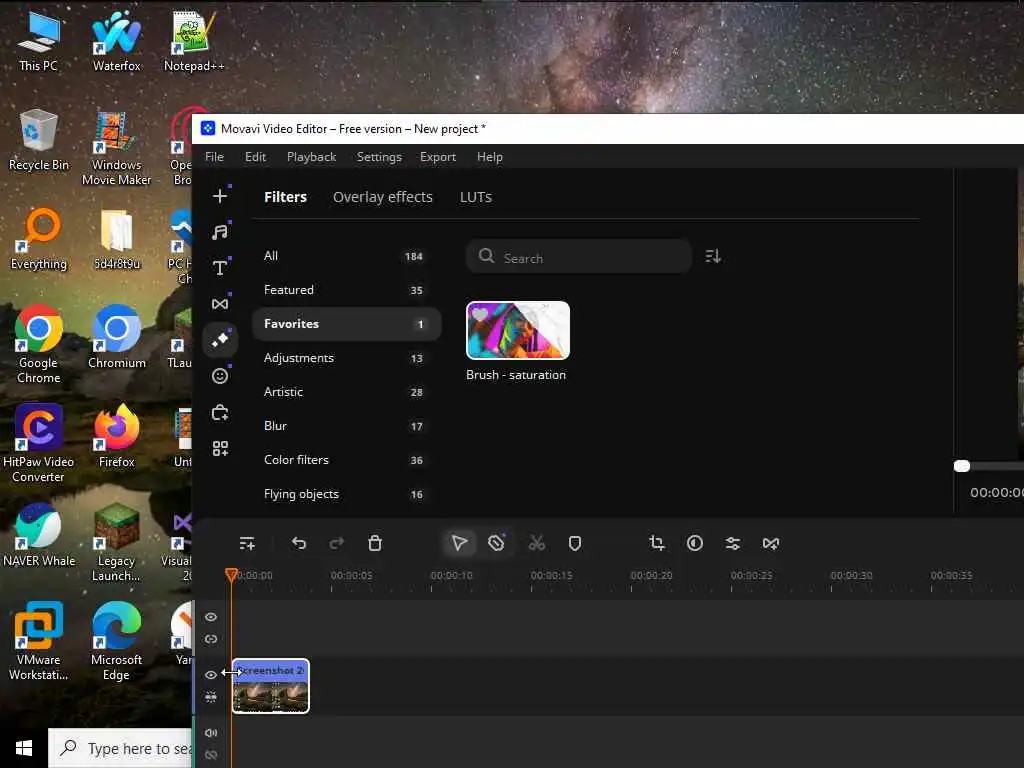The width and height of the screenshot is (1024, 768).
Task: Switch to the Filters tab
Action: point(285,197)
